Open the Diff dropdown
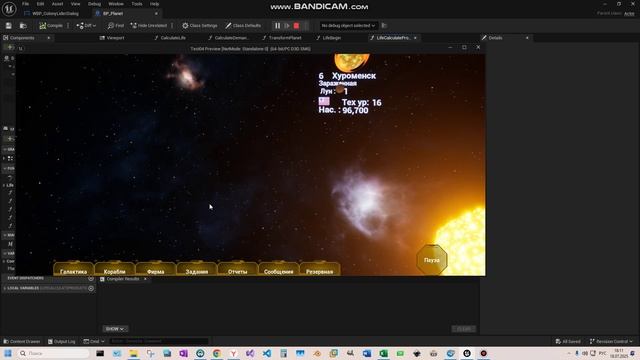Image resolution: width=640 pixels, height=360 pixels. pyautogui.click(x=86, y=26)
